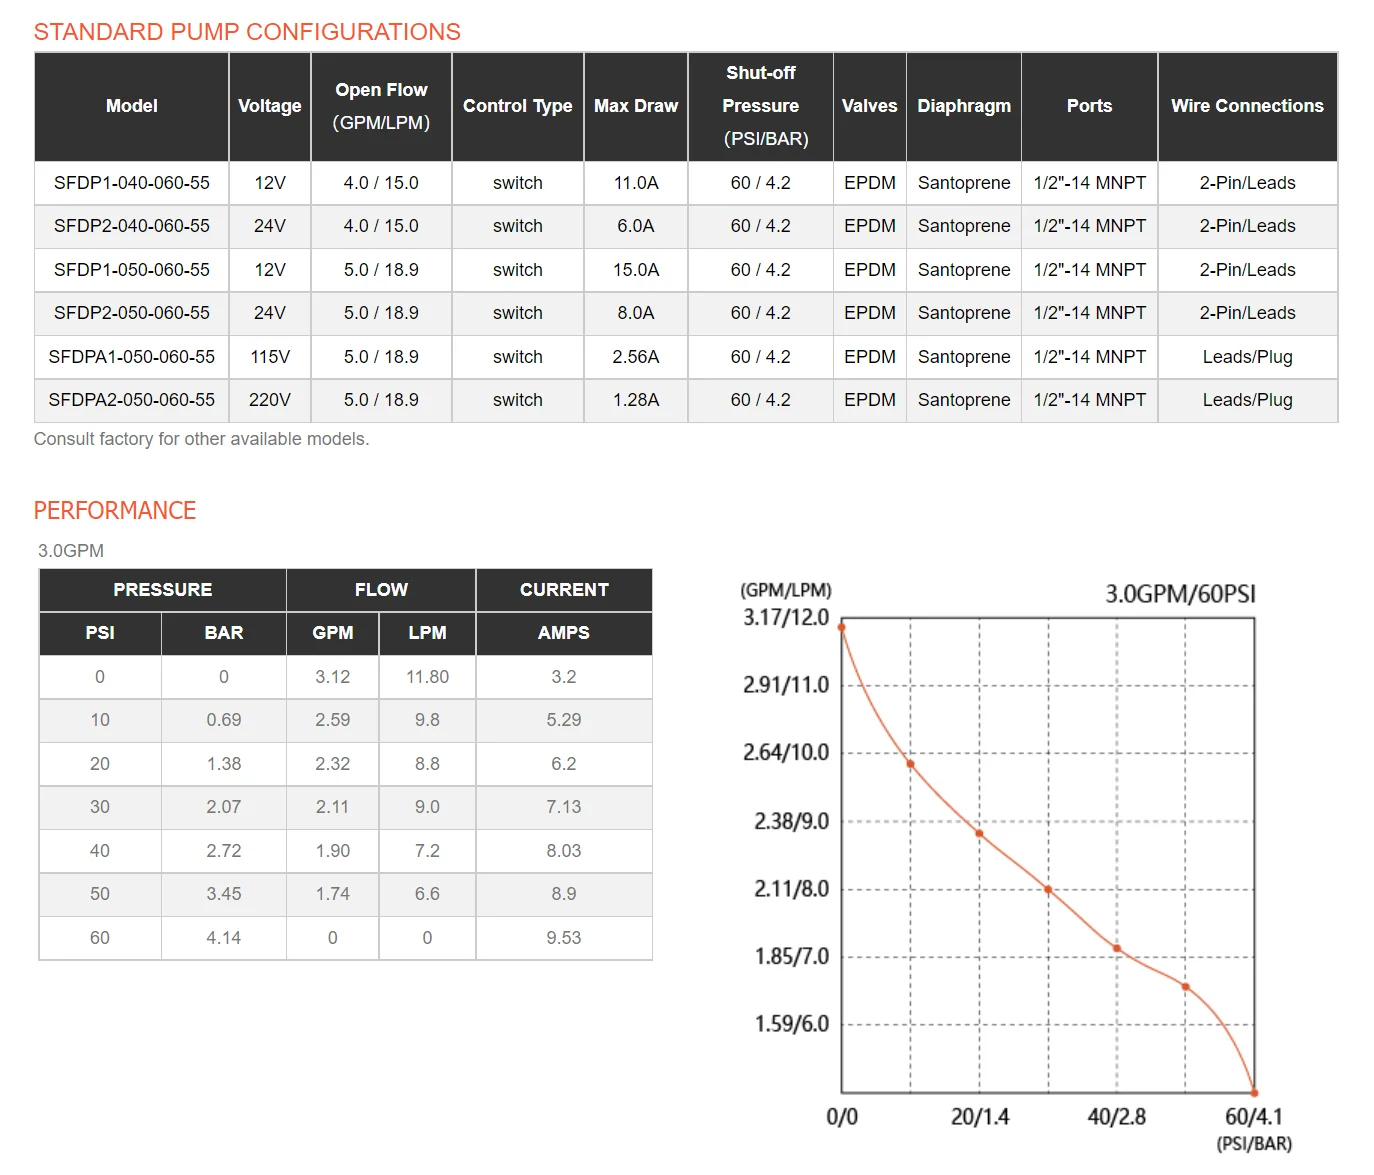Image resolution: width=1374 pixels, height=1175 pixels.
Task: Click the 115V voltage cell
Action: click(x=270, y=357)
